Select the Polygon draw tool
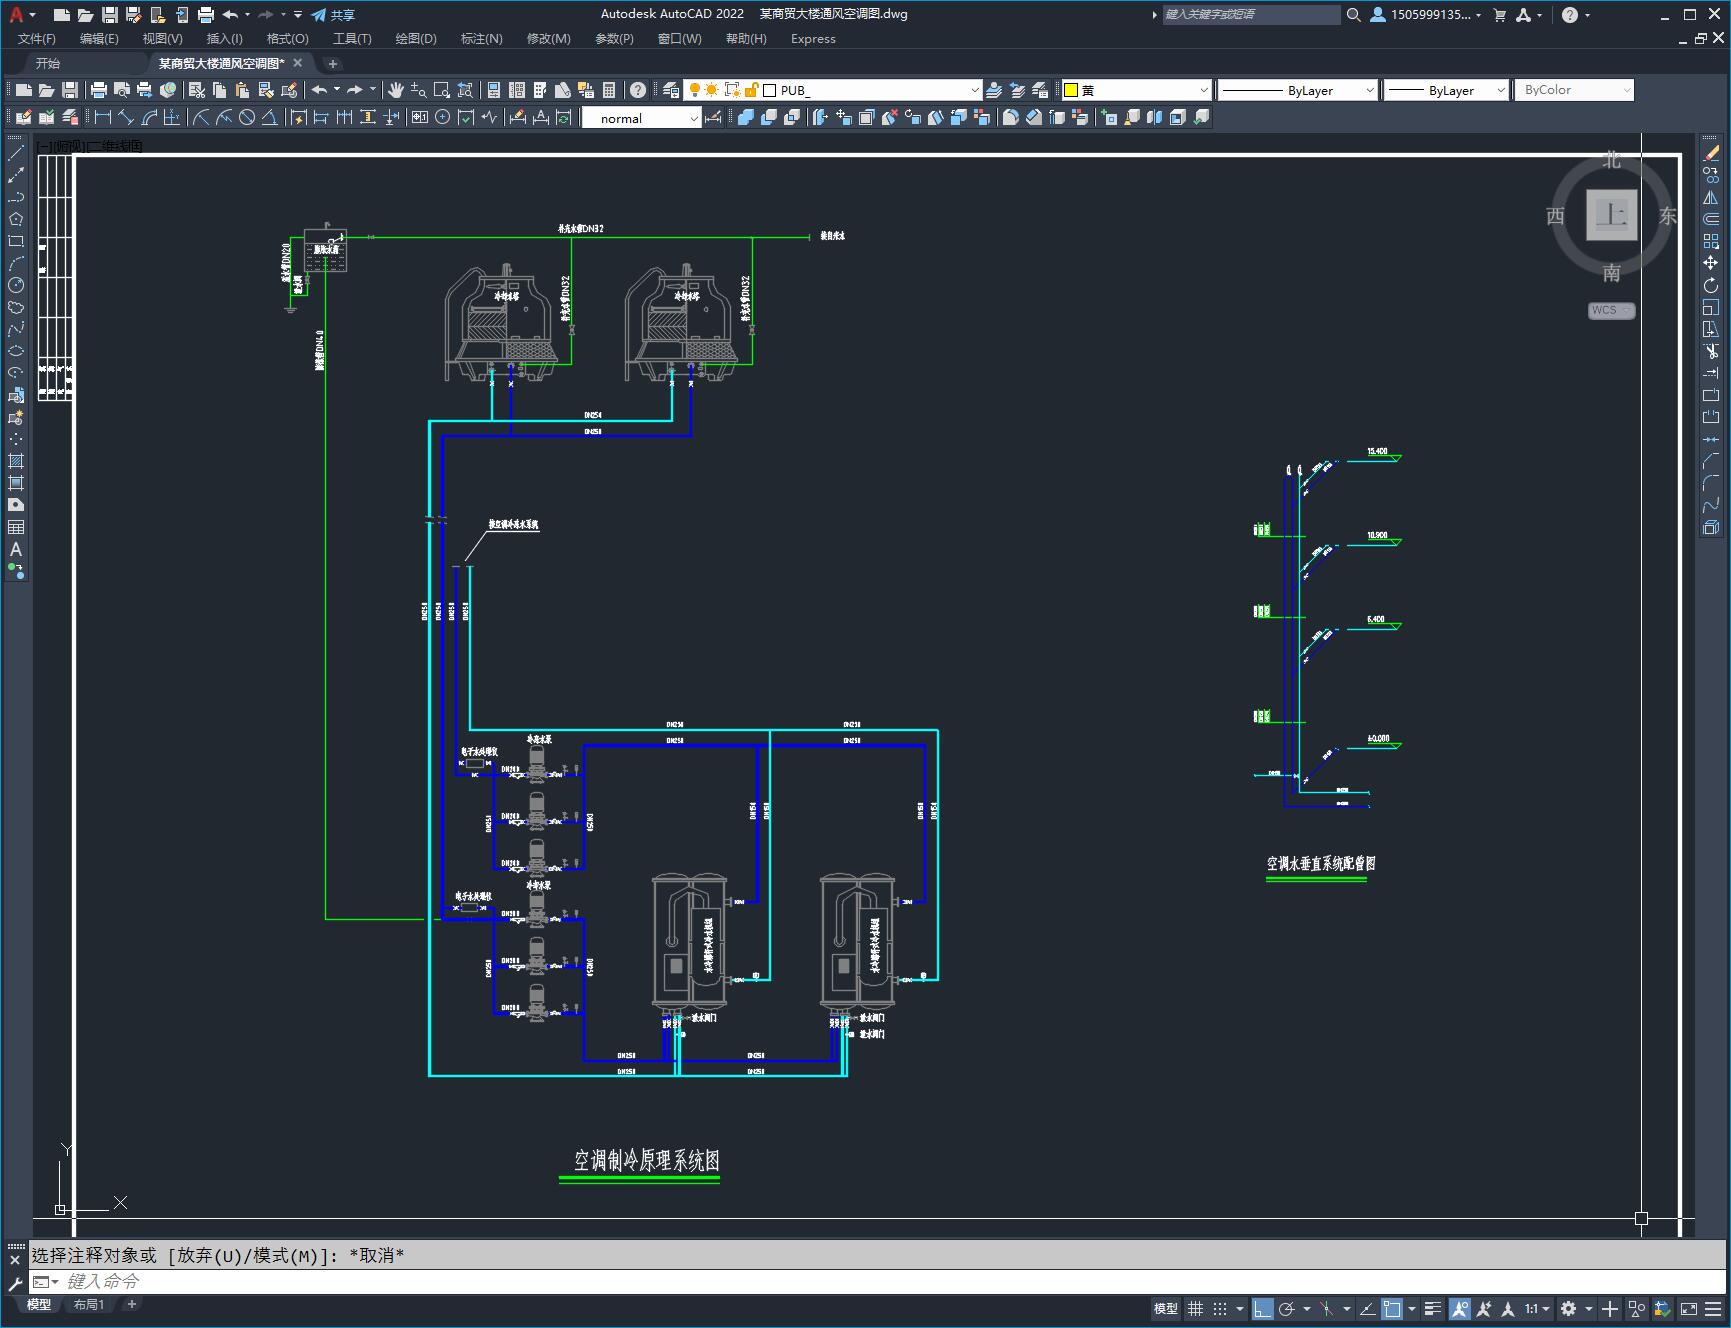This screenshot has height=1328, width=1731. [16, 219]
